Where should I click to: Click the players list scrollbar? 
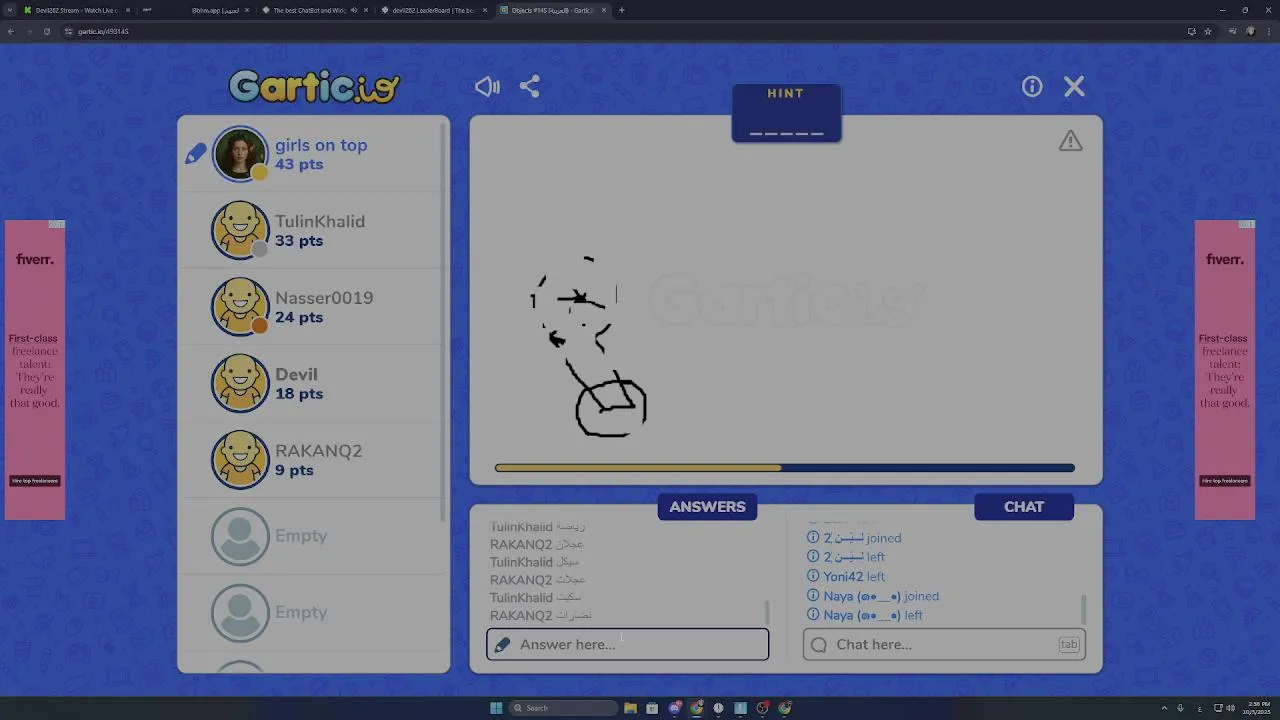(x=443, y=320)
